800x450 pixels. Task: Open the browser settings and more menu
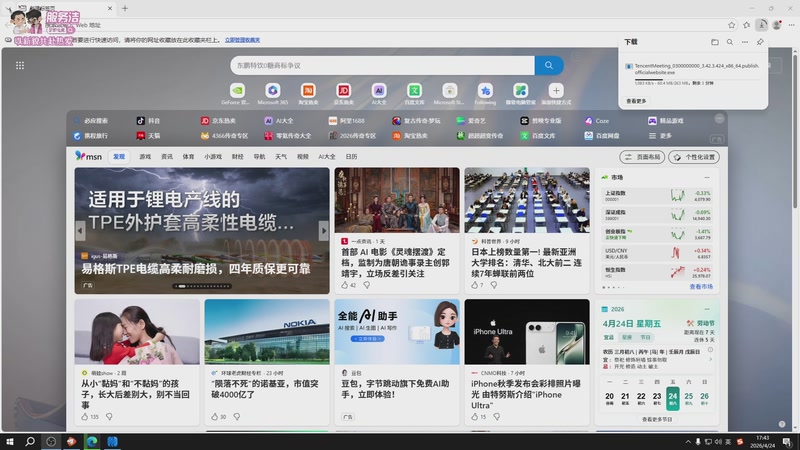coord(792,25)
